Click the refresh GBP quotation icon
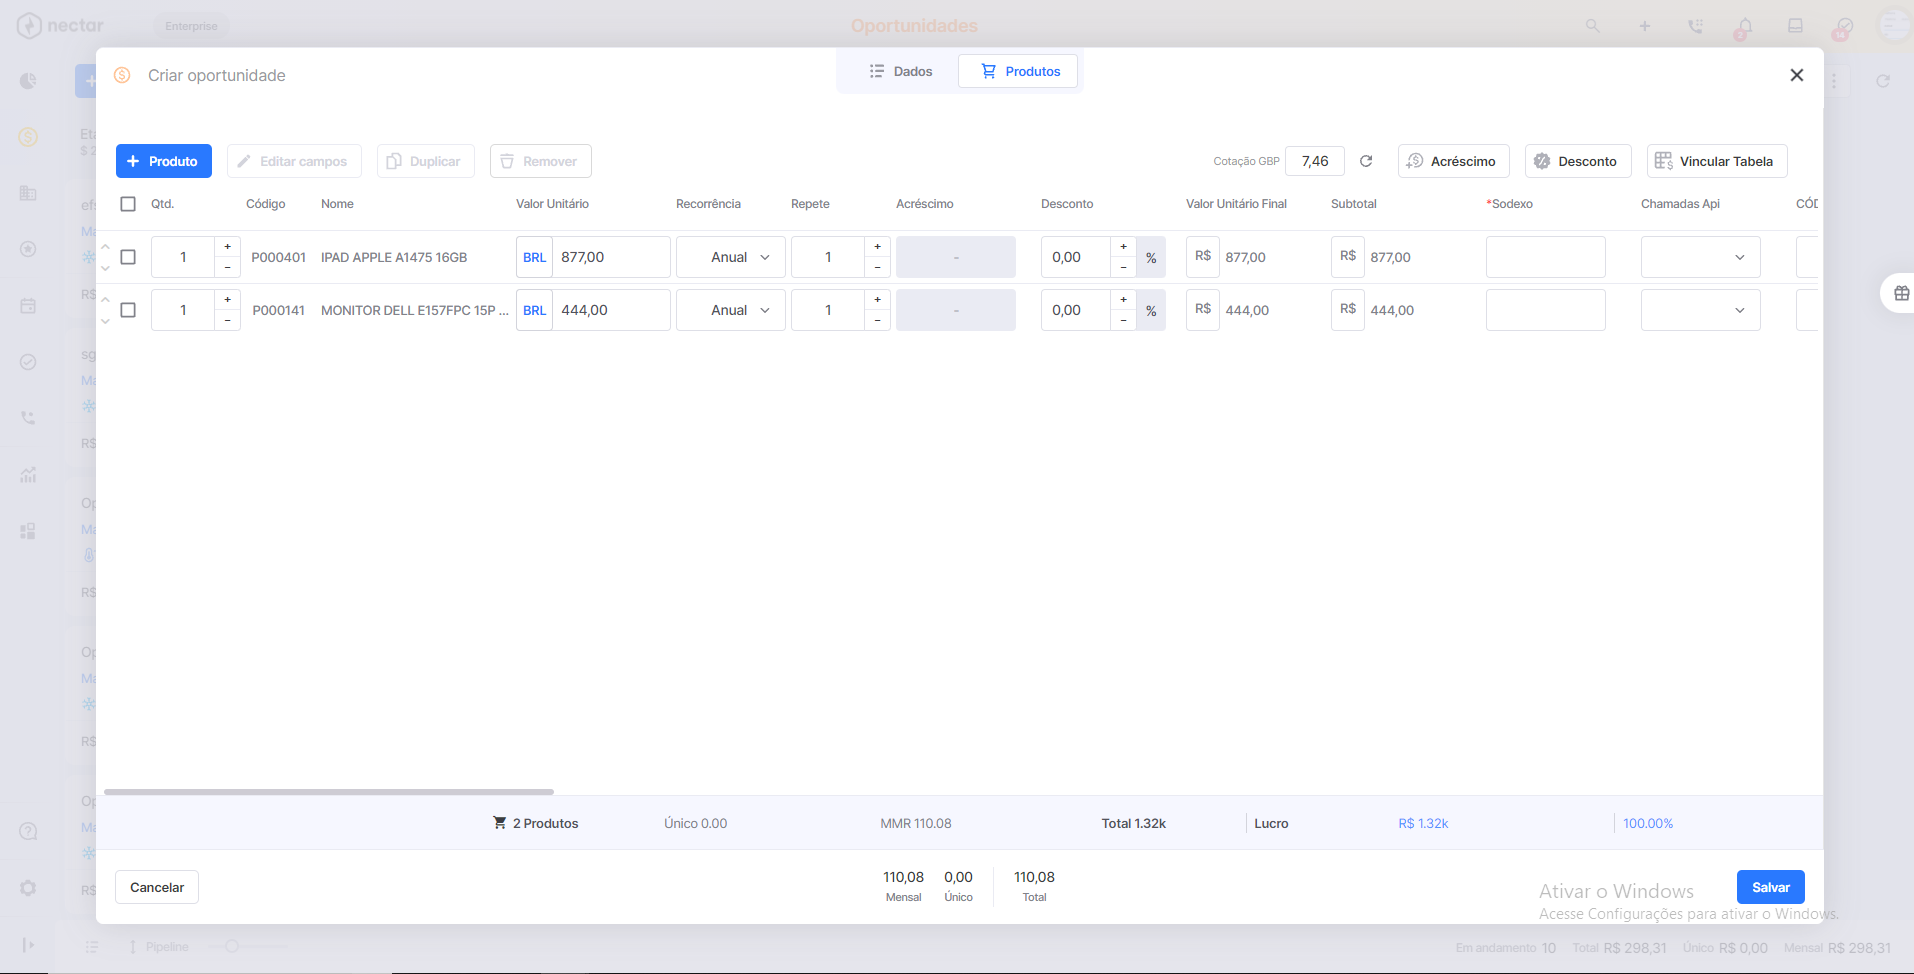1914x974 pixels. pos(1366,161)
